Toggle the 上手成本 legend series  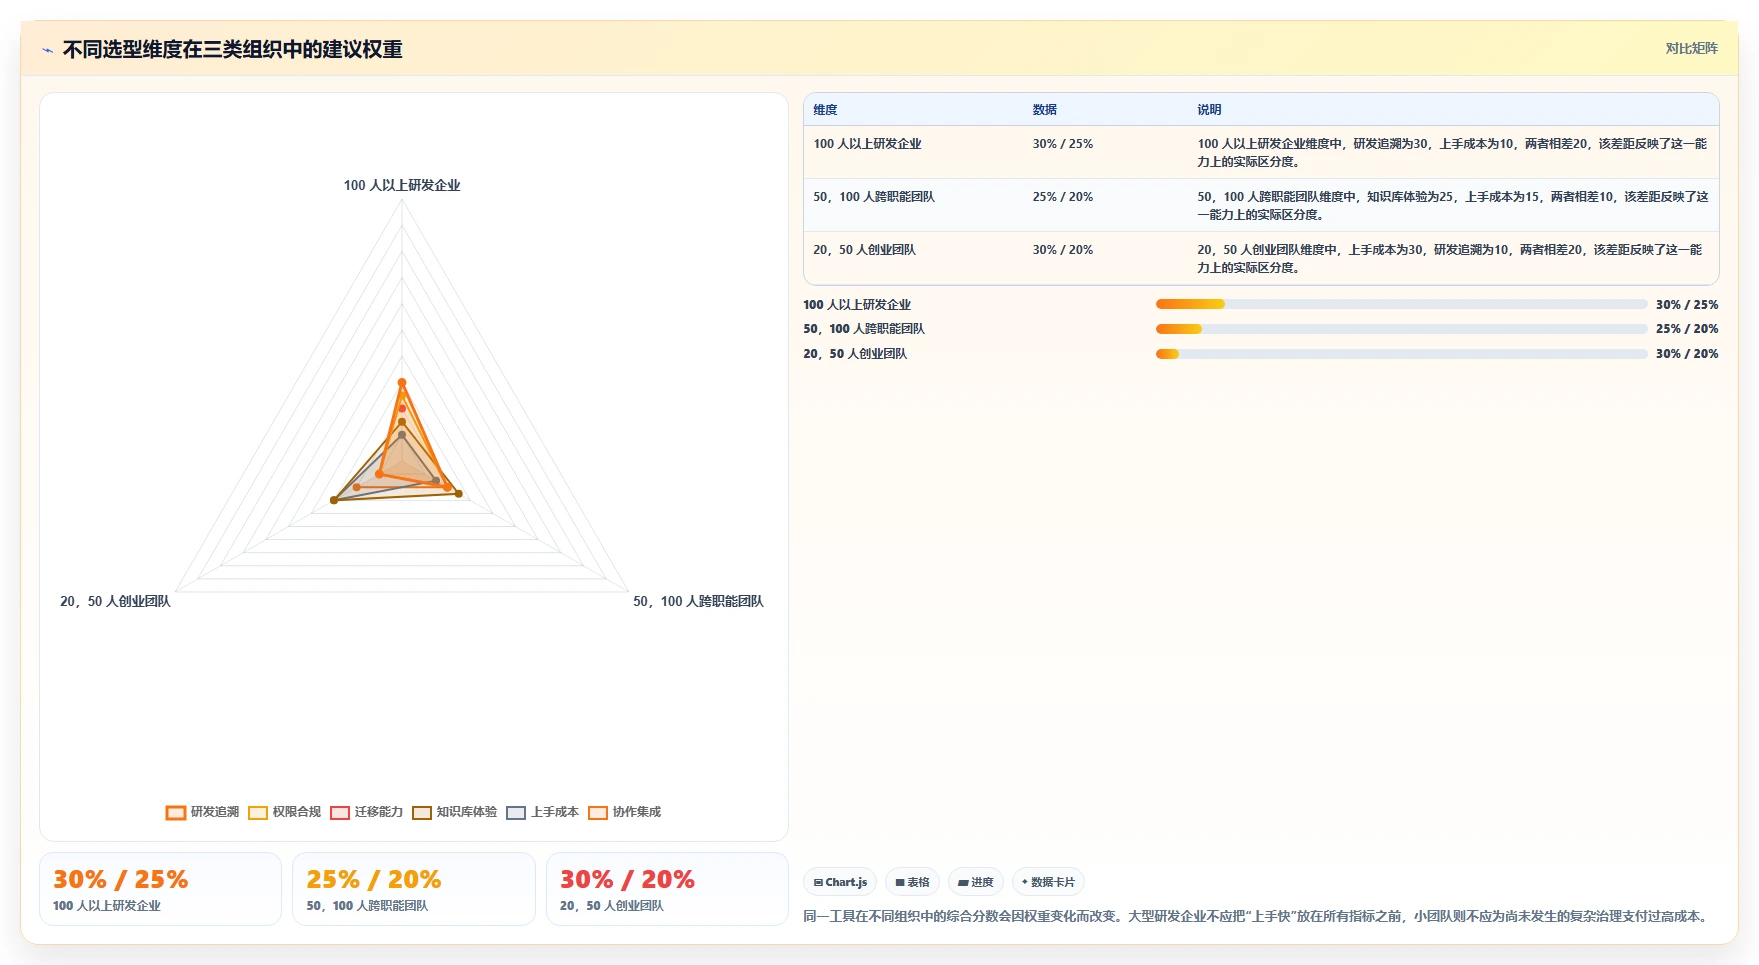pyautogui.click(x=542, y=812)
